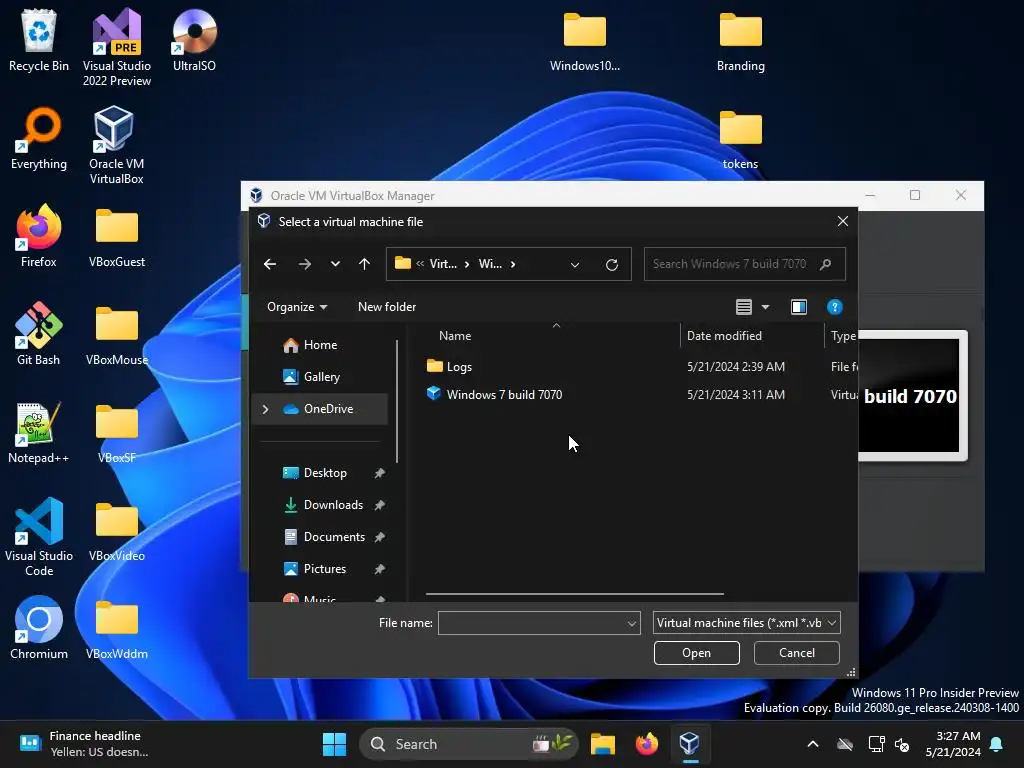
Task: Select Visual Studio Code desktop icon
Action: 39,537
